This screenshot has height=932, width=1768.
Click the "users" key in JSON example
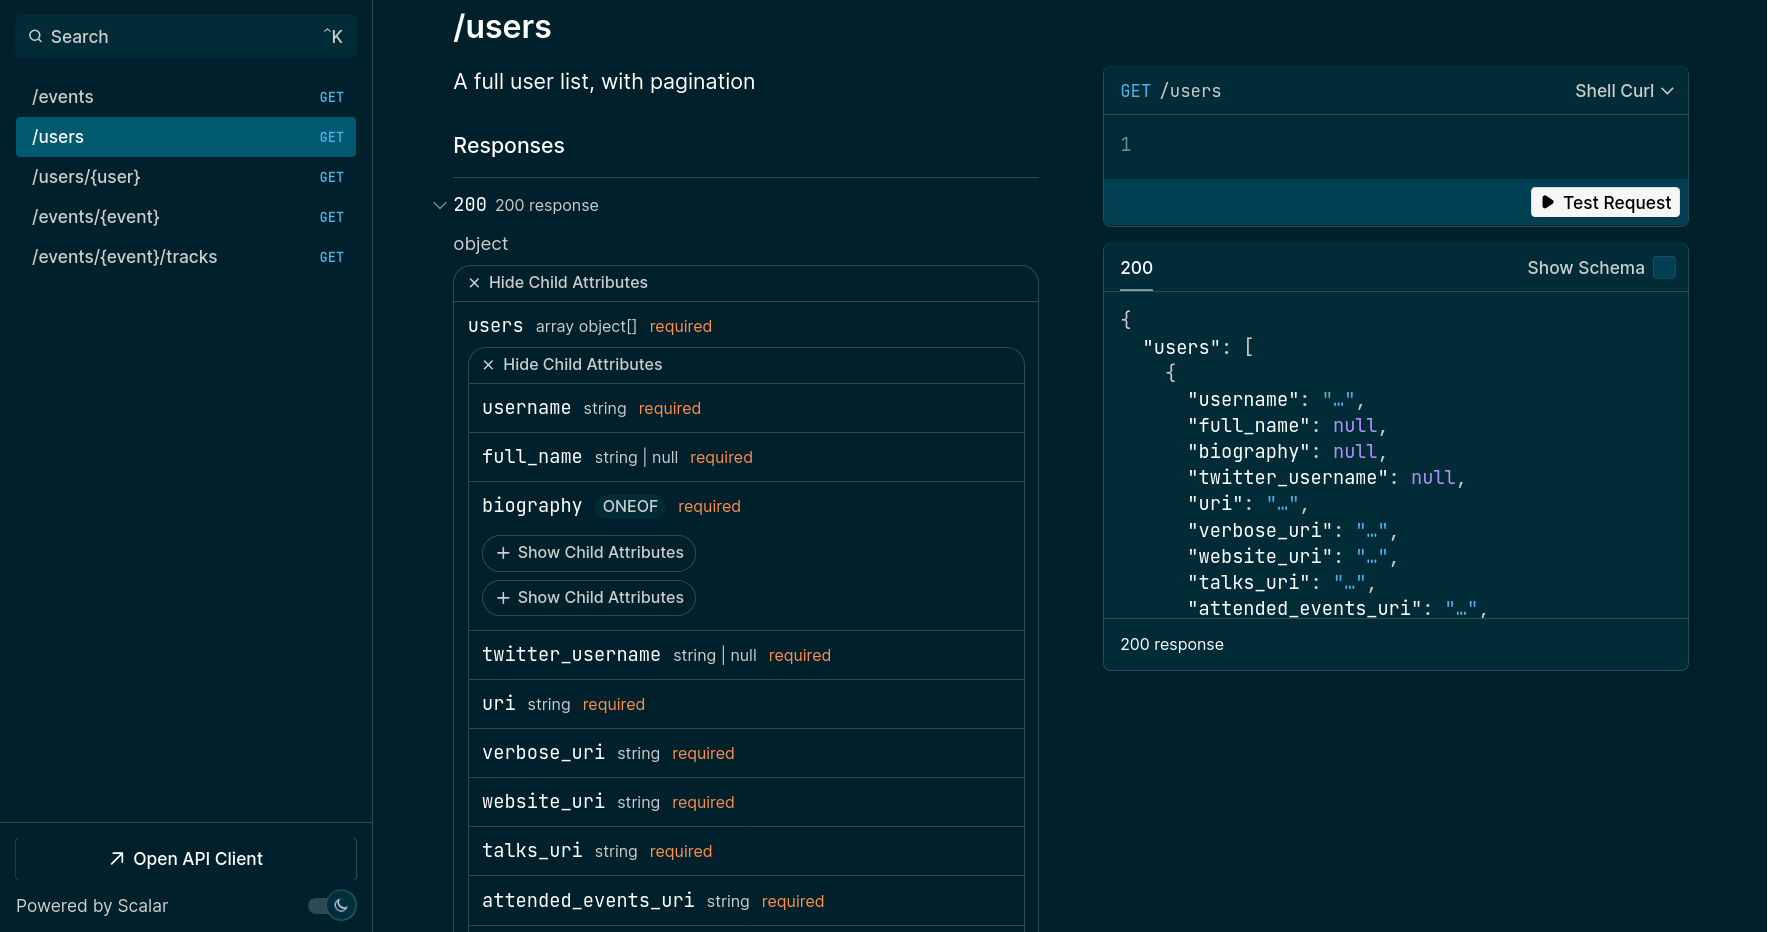1181,348
